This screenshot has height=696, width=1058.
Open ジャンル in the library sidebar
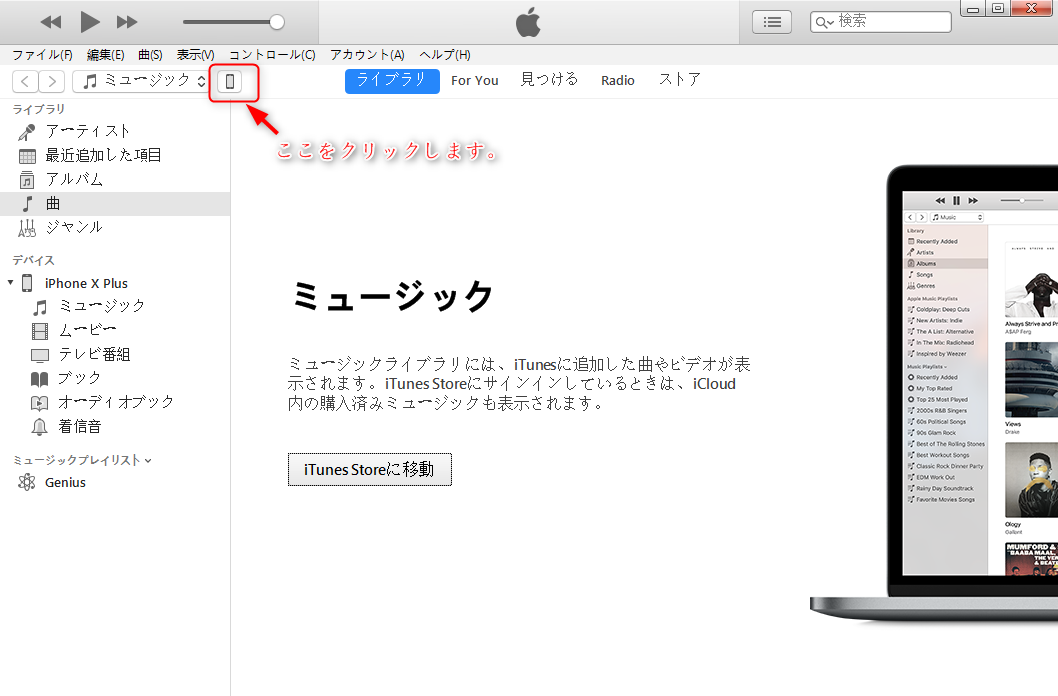pyautogui.click(x=74, y=227)
